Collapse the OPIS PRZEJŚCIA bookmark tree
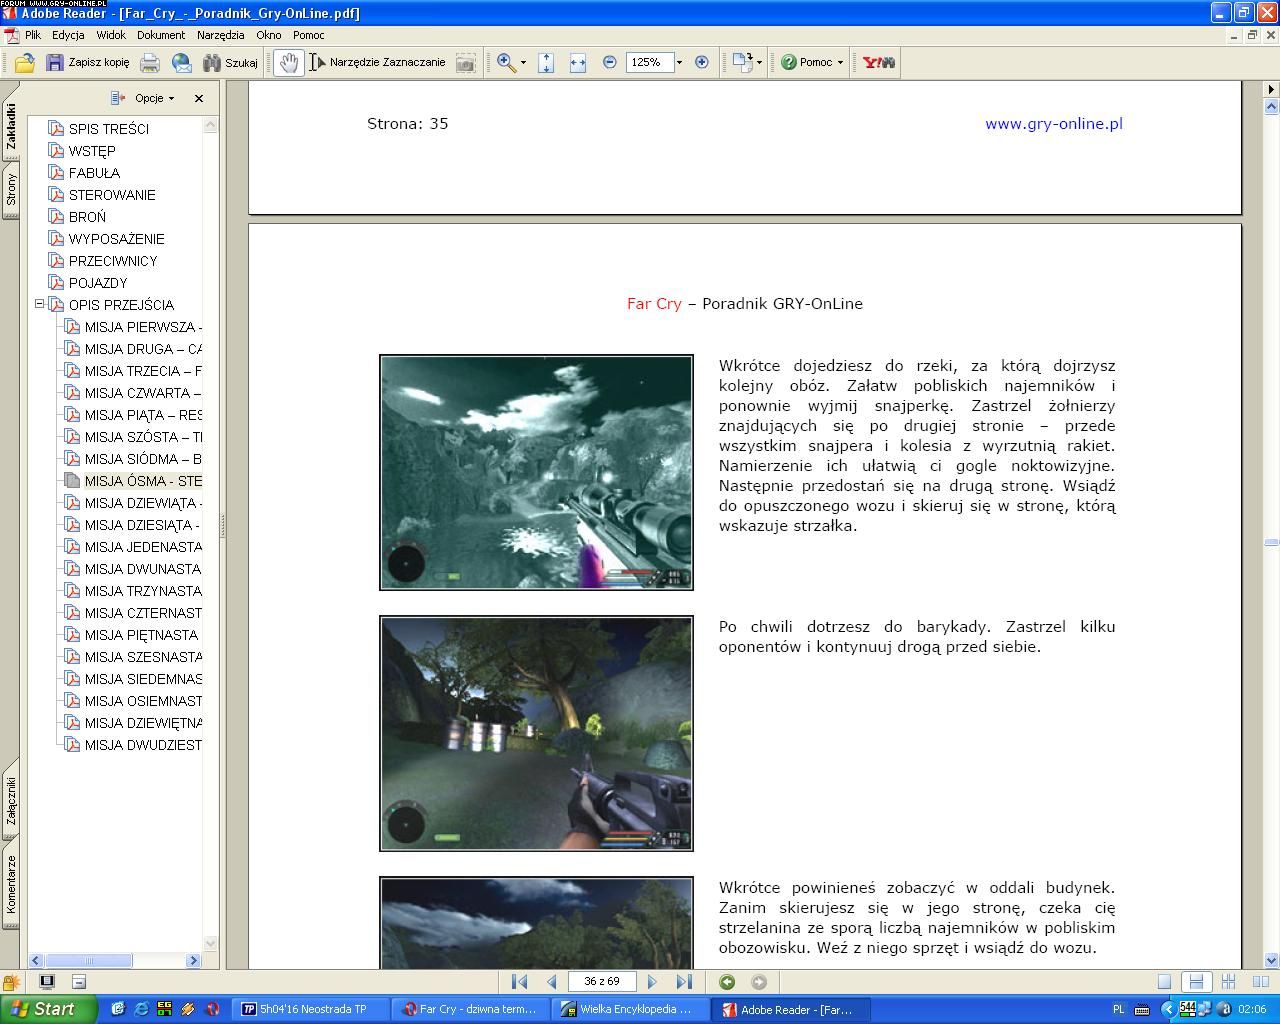Screen dimensions: 1280x1024 [x=40, y=304]
